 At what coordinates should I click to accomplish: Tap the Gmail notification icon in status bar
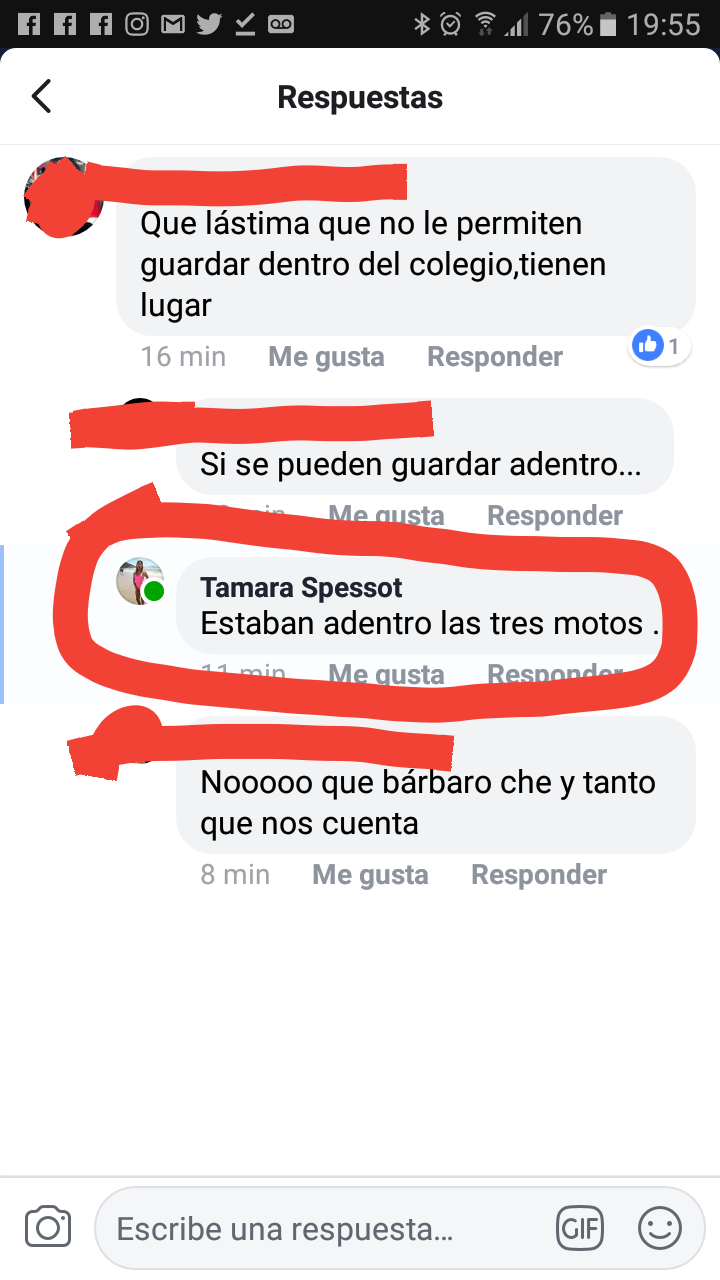click(x=173, y=24)
